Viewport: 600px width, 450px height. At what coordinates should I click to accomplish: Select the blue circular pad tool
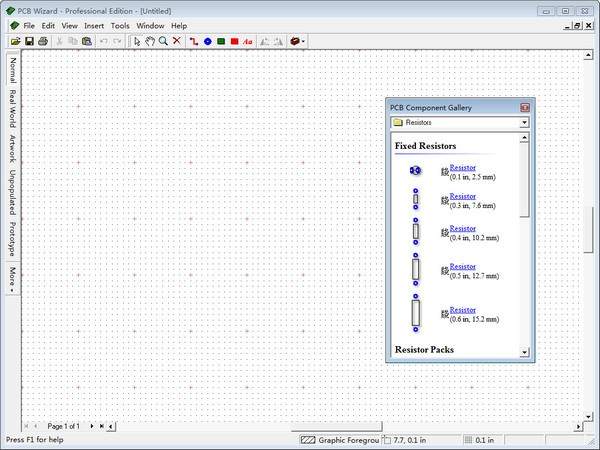(x=208, y=41)
